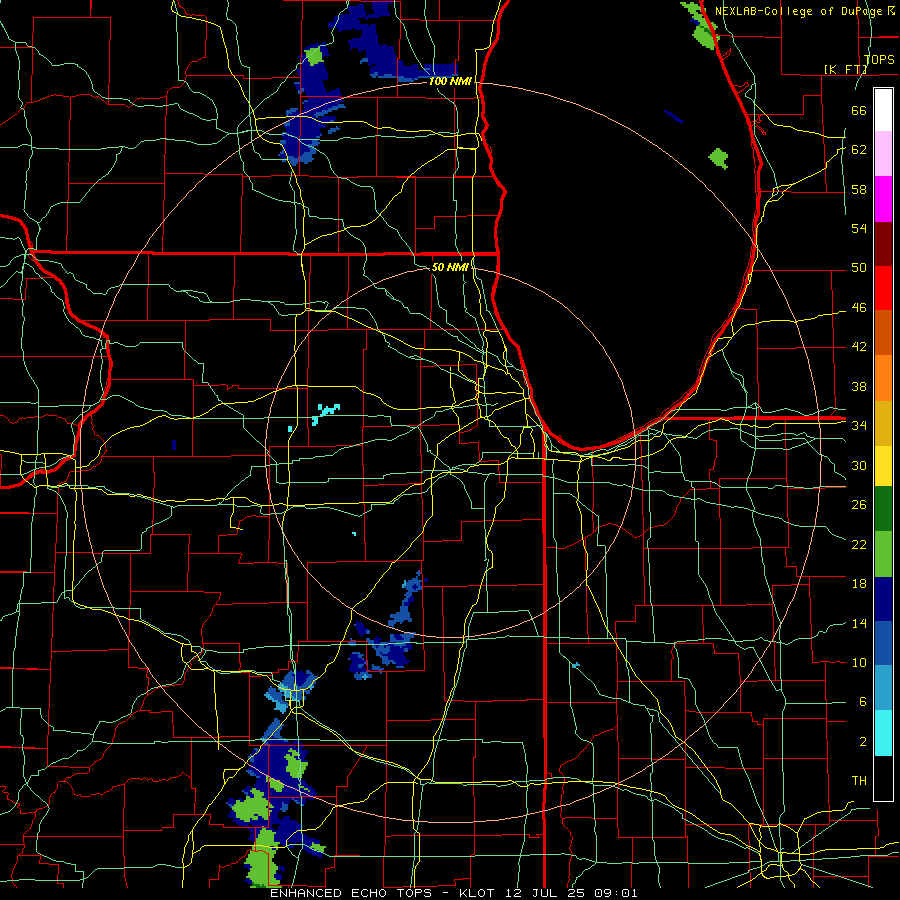
Task: Click the navy blue legend swatch
Action: click(883, 599)
